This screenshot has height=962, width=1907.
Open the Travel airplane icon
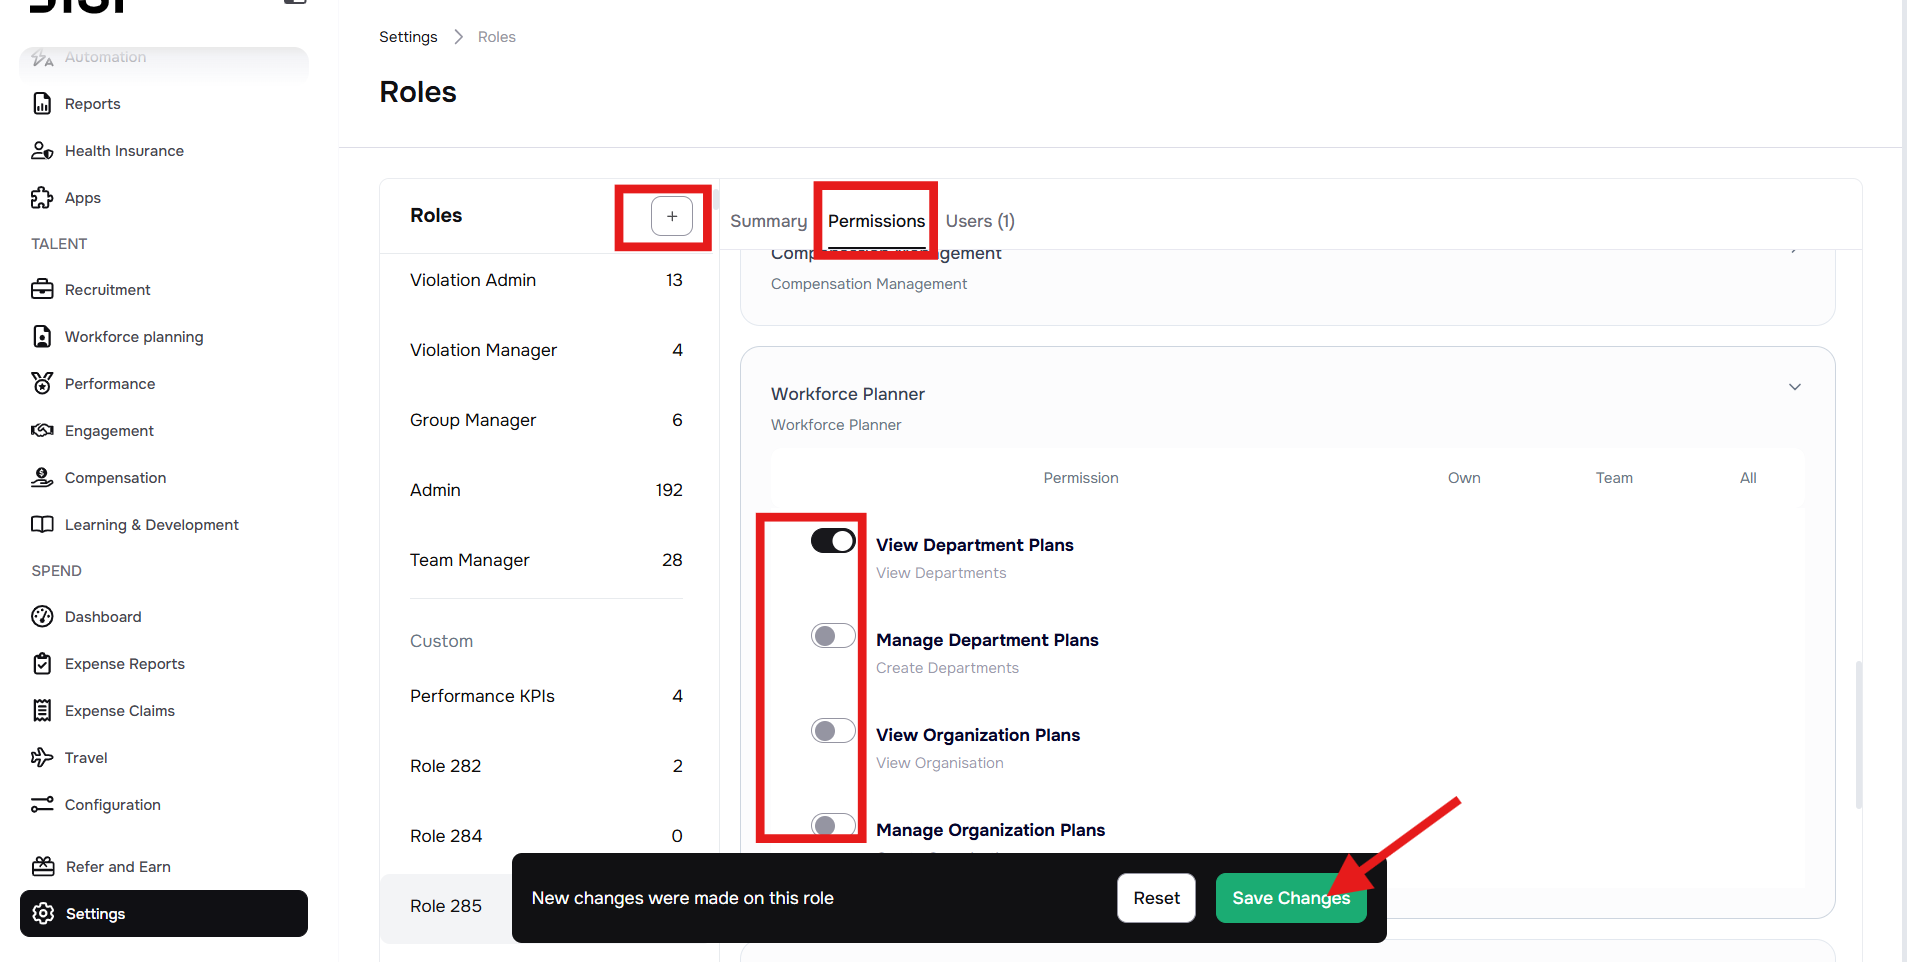[x=42, y=758]
